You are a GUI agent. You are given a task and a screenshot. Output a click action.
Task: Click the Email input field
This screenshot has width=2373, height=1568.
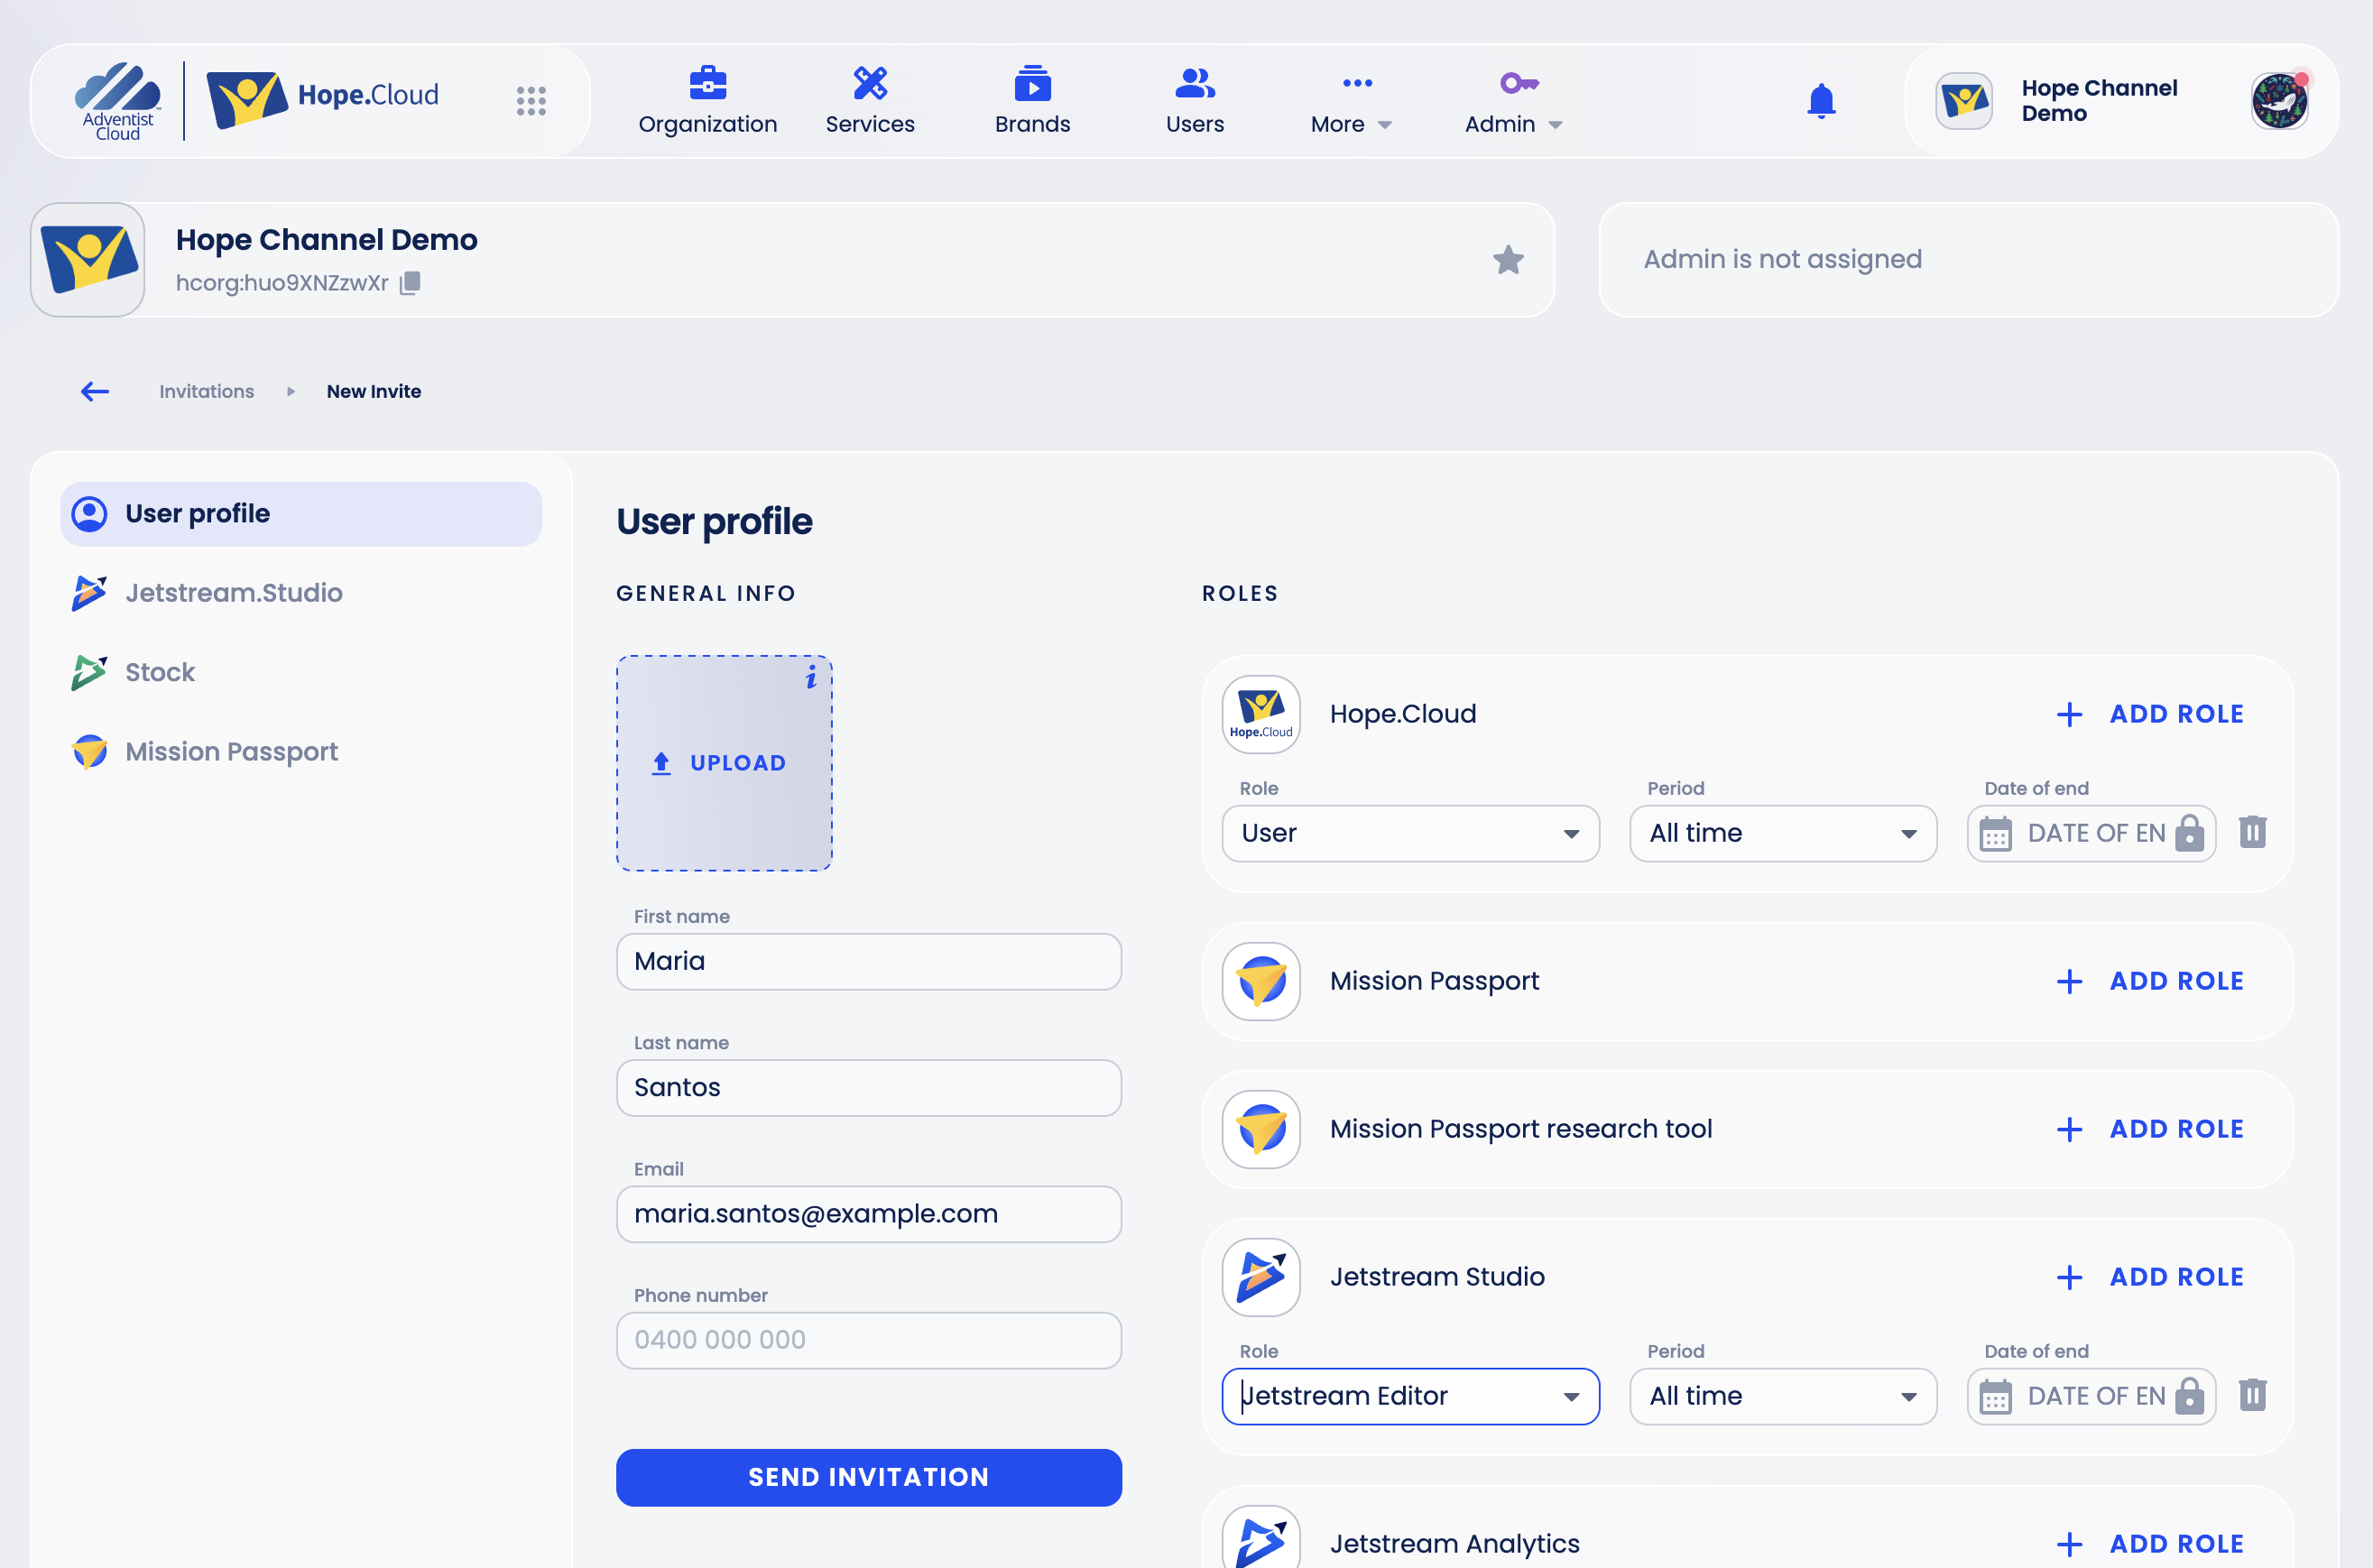pyautogui.click(x=868, y=1214)
